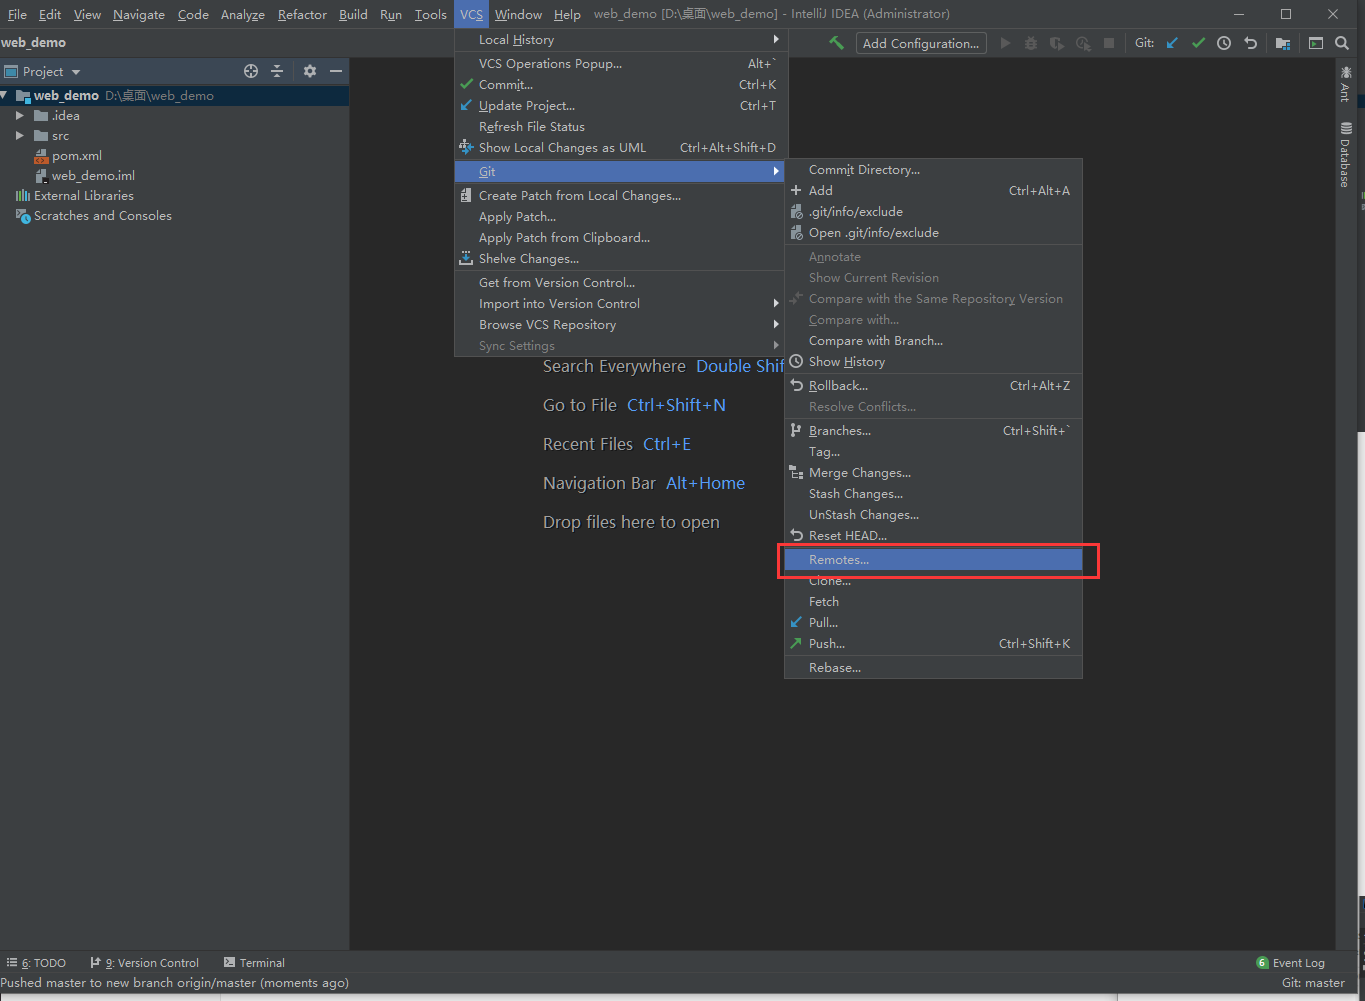This screenshot has height=1001, width=1365.
Task: Choose Update Project... menu item
Action: click(x=621, y=106)
